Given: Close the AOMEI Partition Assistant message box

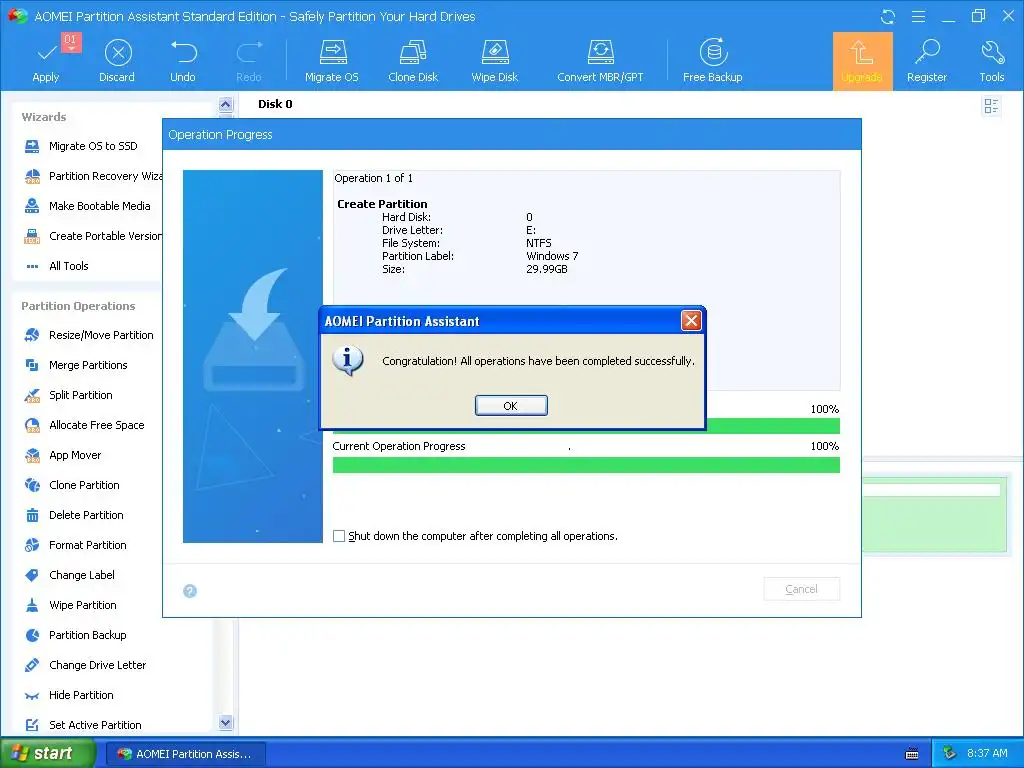Looking at the screenshot, I should 691,321.
